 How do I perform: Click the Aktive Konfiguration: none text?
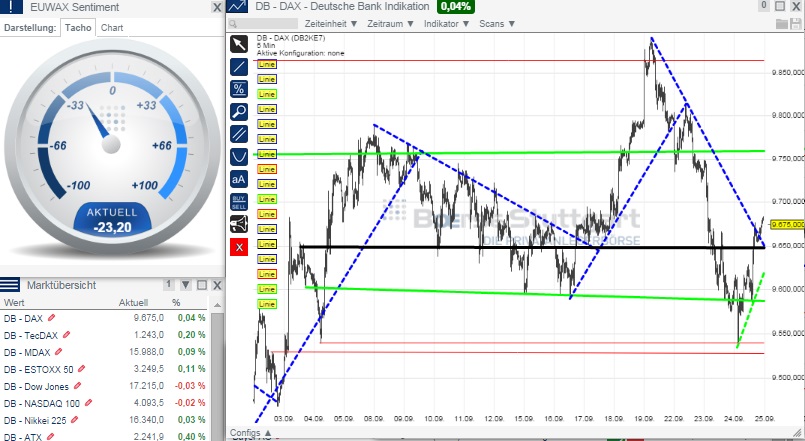pyautogui.click(x=301, y=53)
